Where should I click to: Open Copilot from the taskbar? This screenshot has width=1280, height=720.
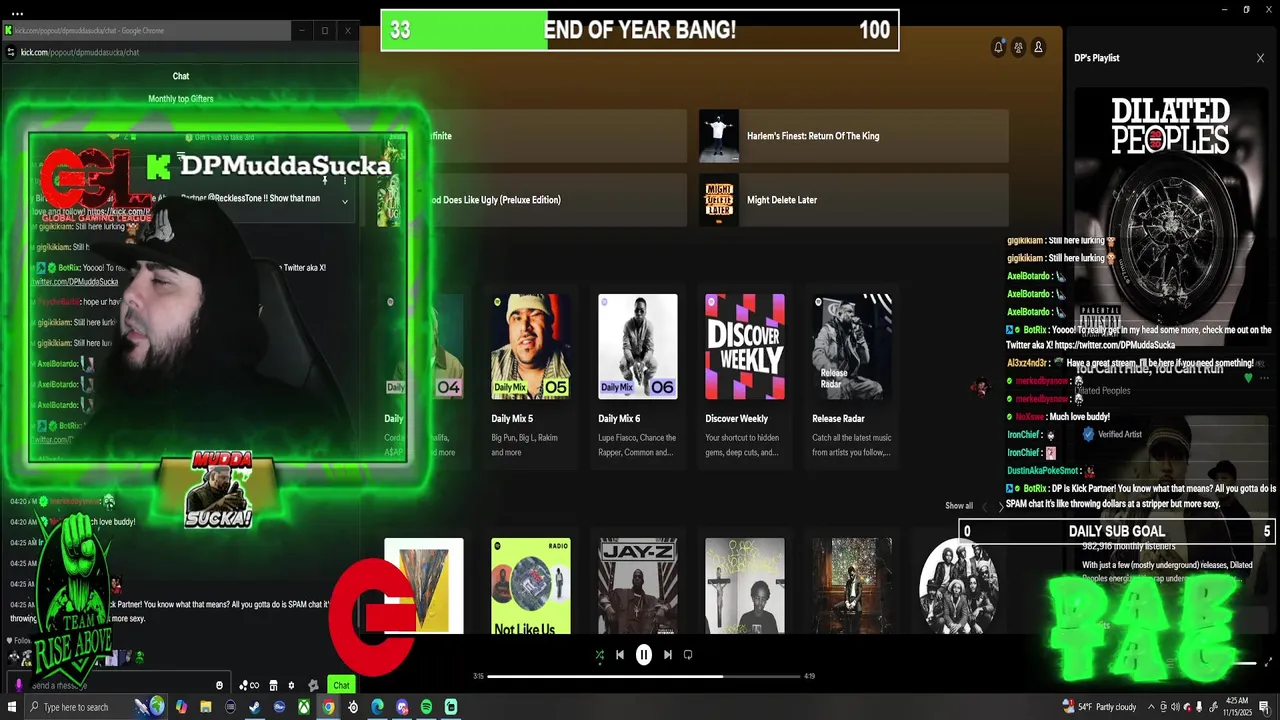(181, 707)
